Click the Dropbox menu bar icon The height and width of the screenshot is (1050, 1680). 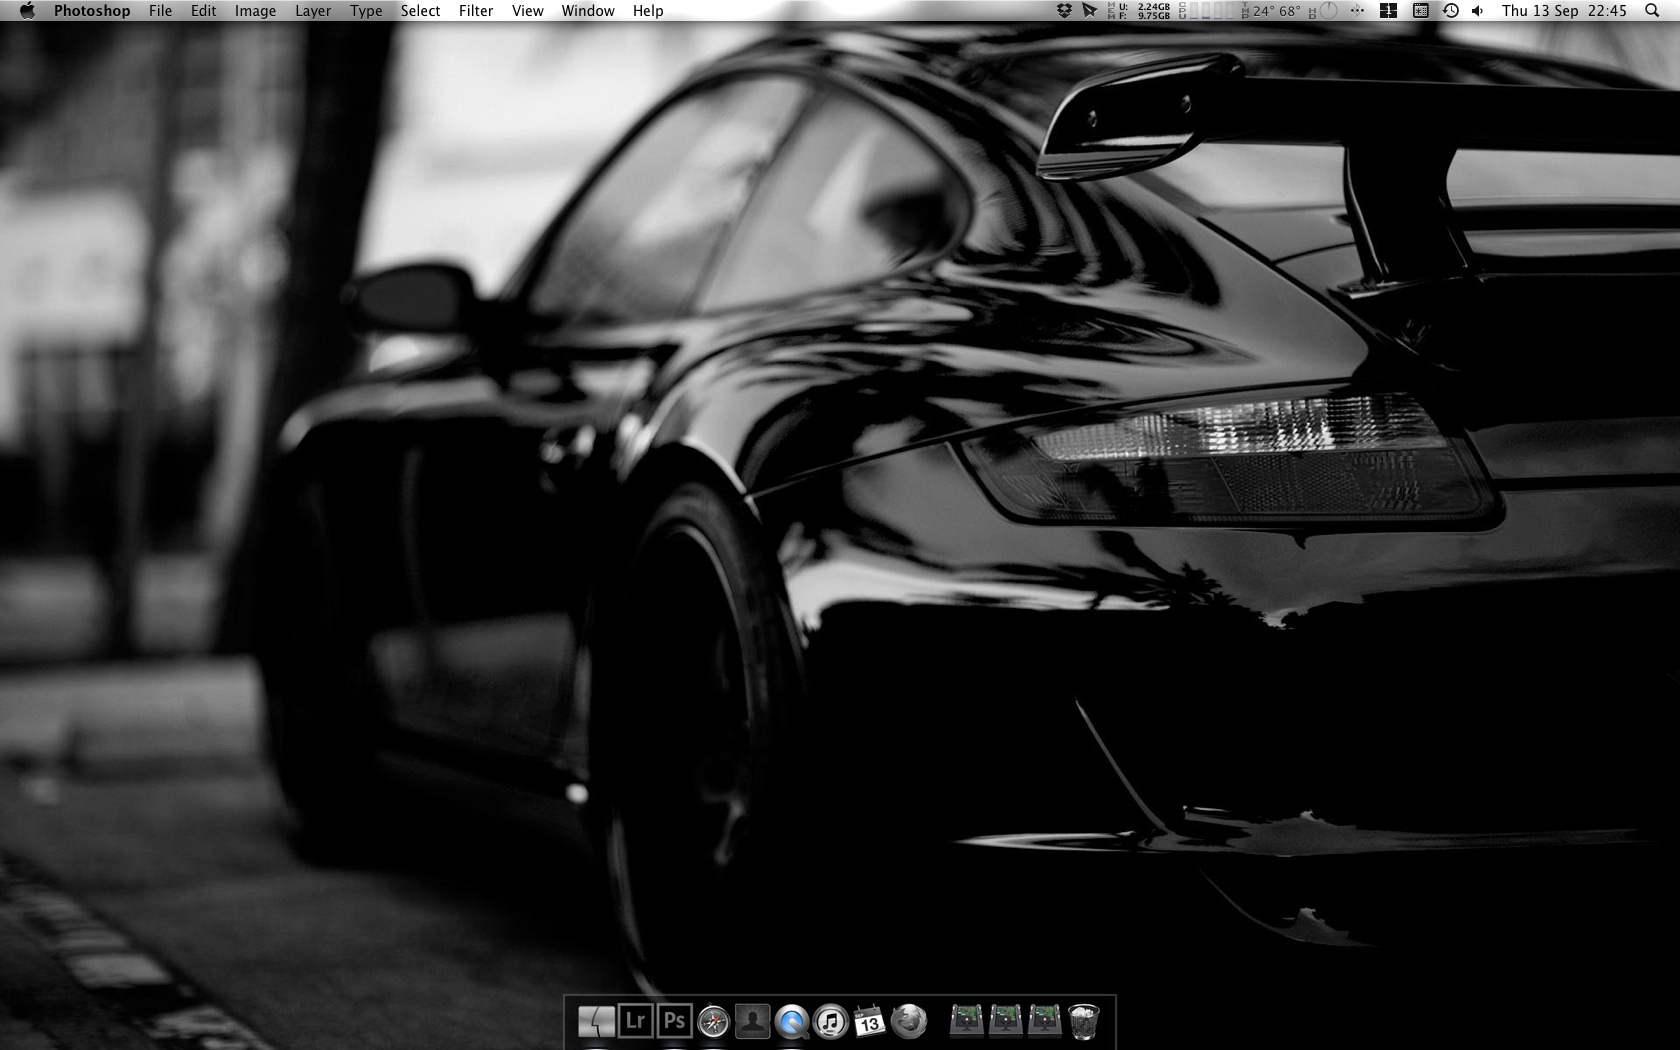point(1064,11)
